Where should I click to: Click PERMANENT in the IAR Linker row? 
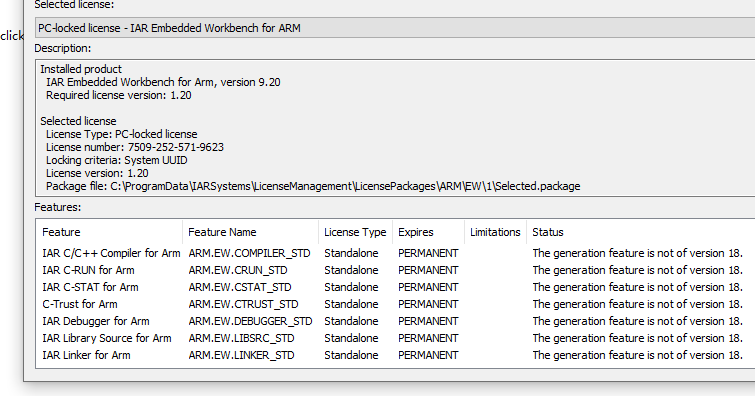point(428,355)
